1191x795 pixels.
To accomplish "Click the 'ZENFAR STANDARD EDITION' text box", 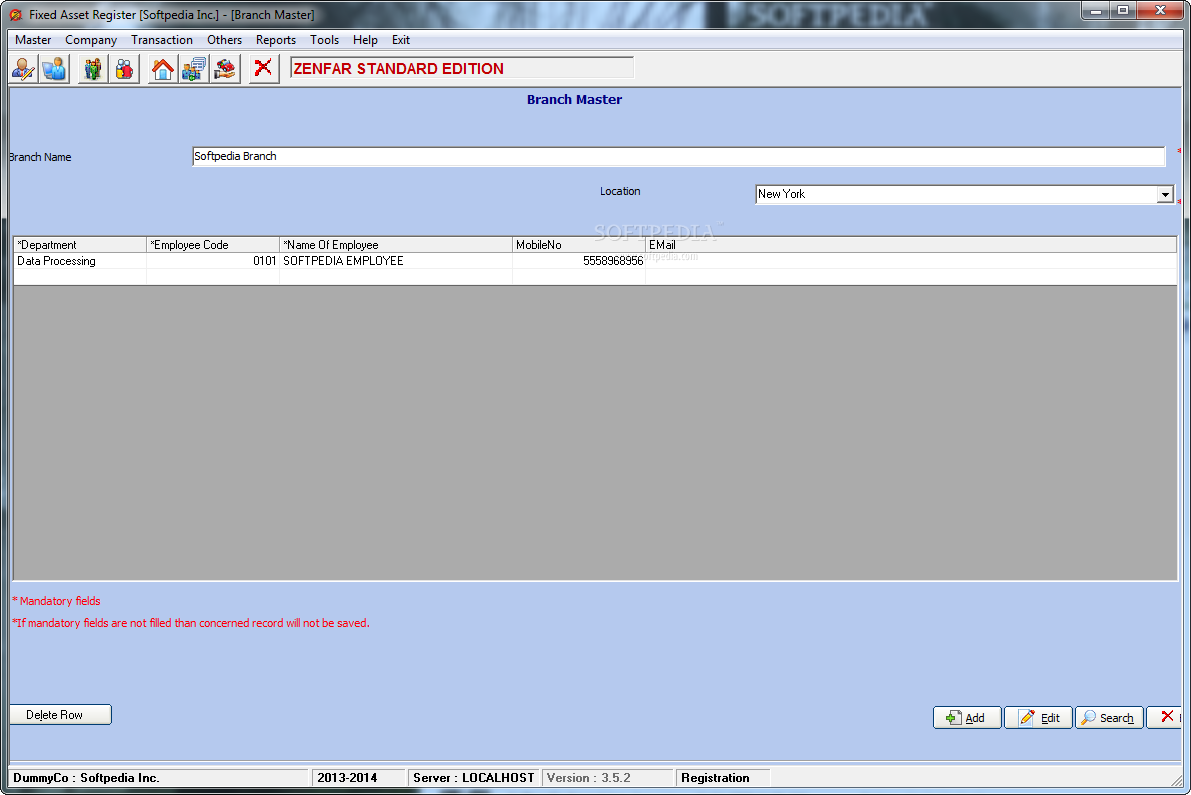I will pos(462,68).
